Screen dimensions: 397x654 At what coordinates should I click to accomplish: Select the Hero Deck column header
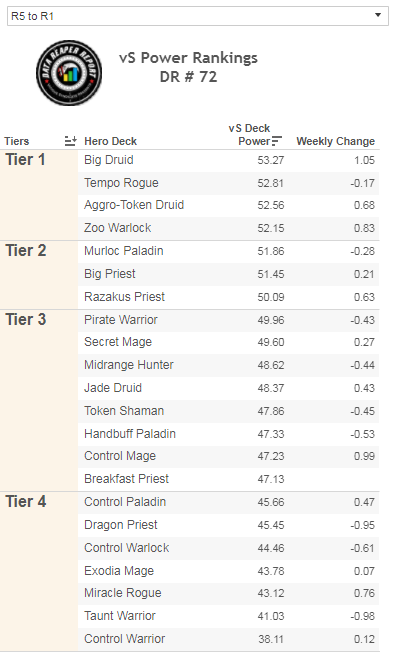pyautogui.click(x=111, y=141)
